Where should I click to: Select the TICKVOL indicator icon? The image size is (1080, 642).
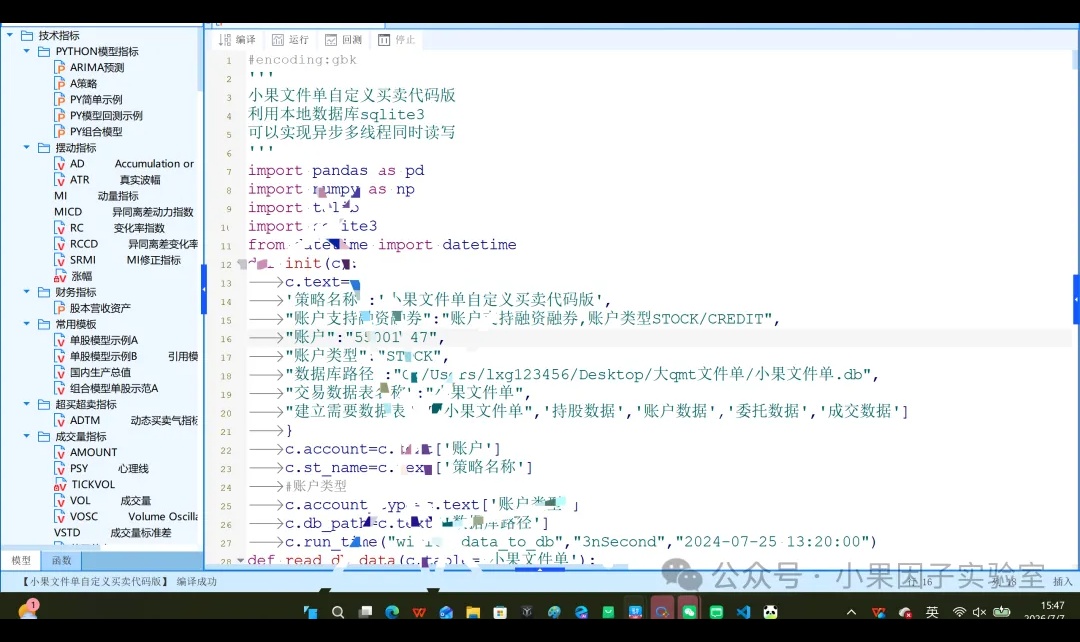pos(61,484)
